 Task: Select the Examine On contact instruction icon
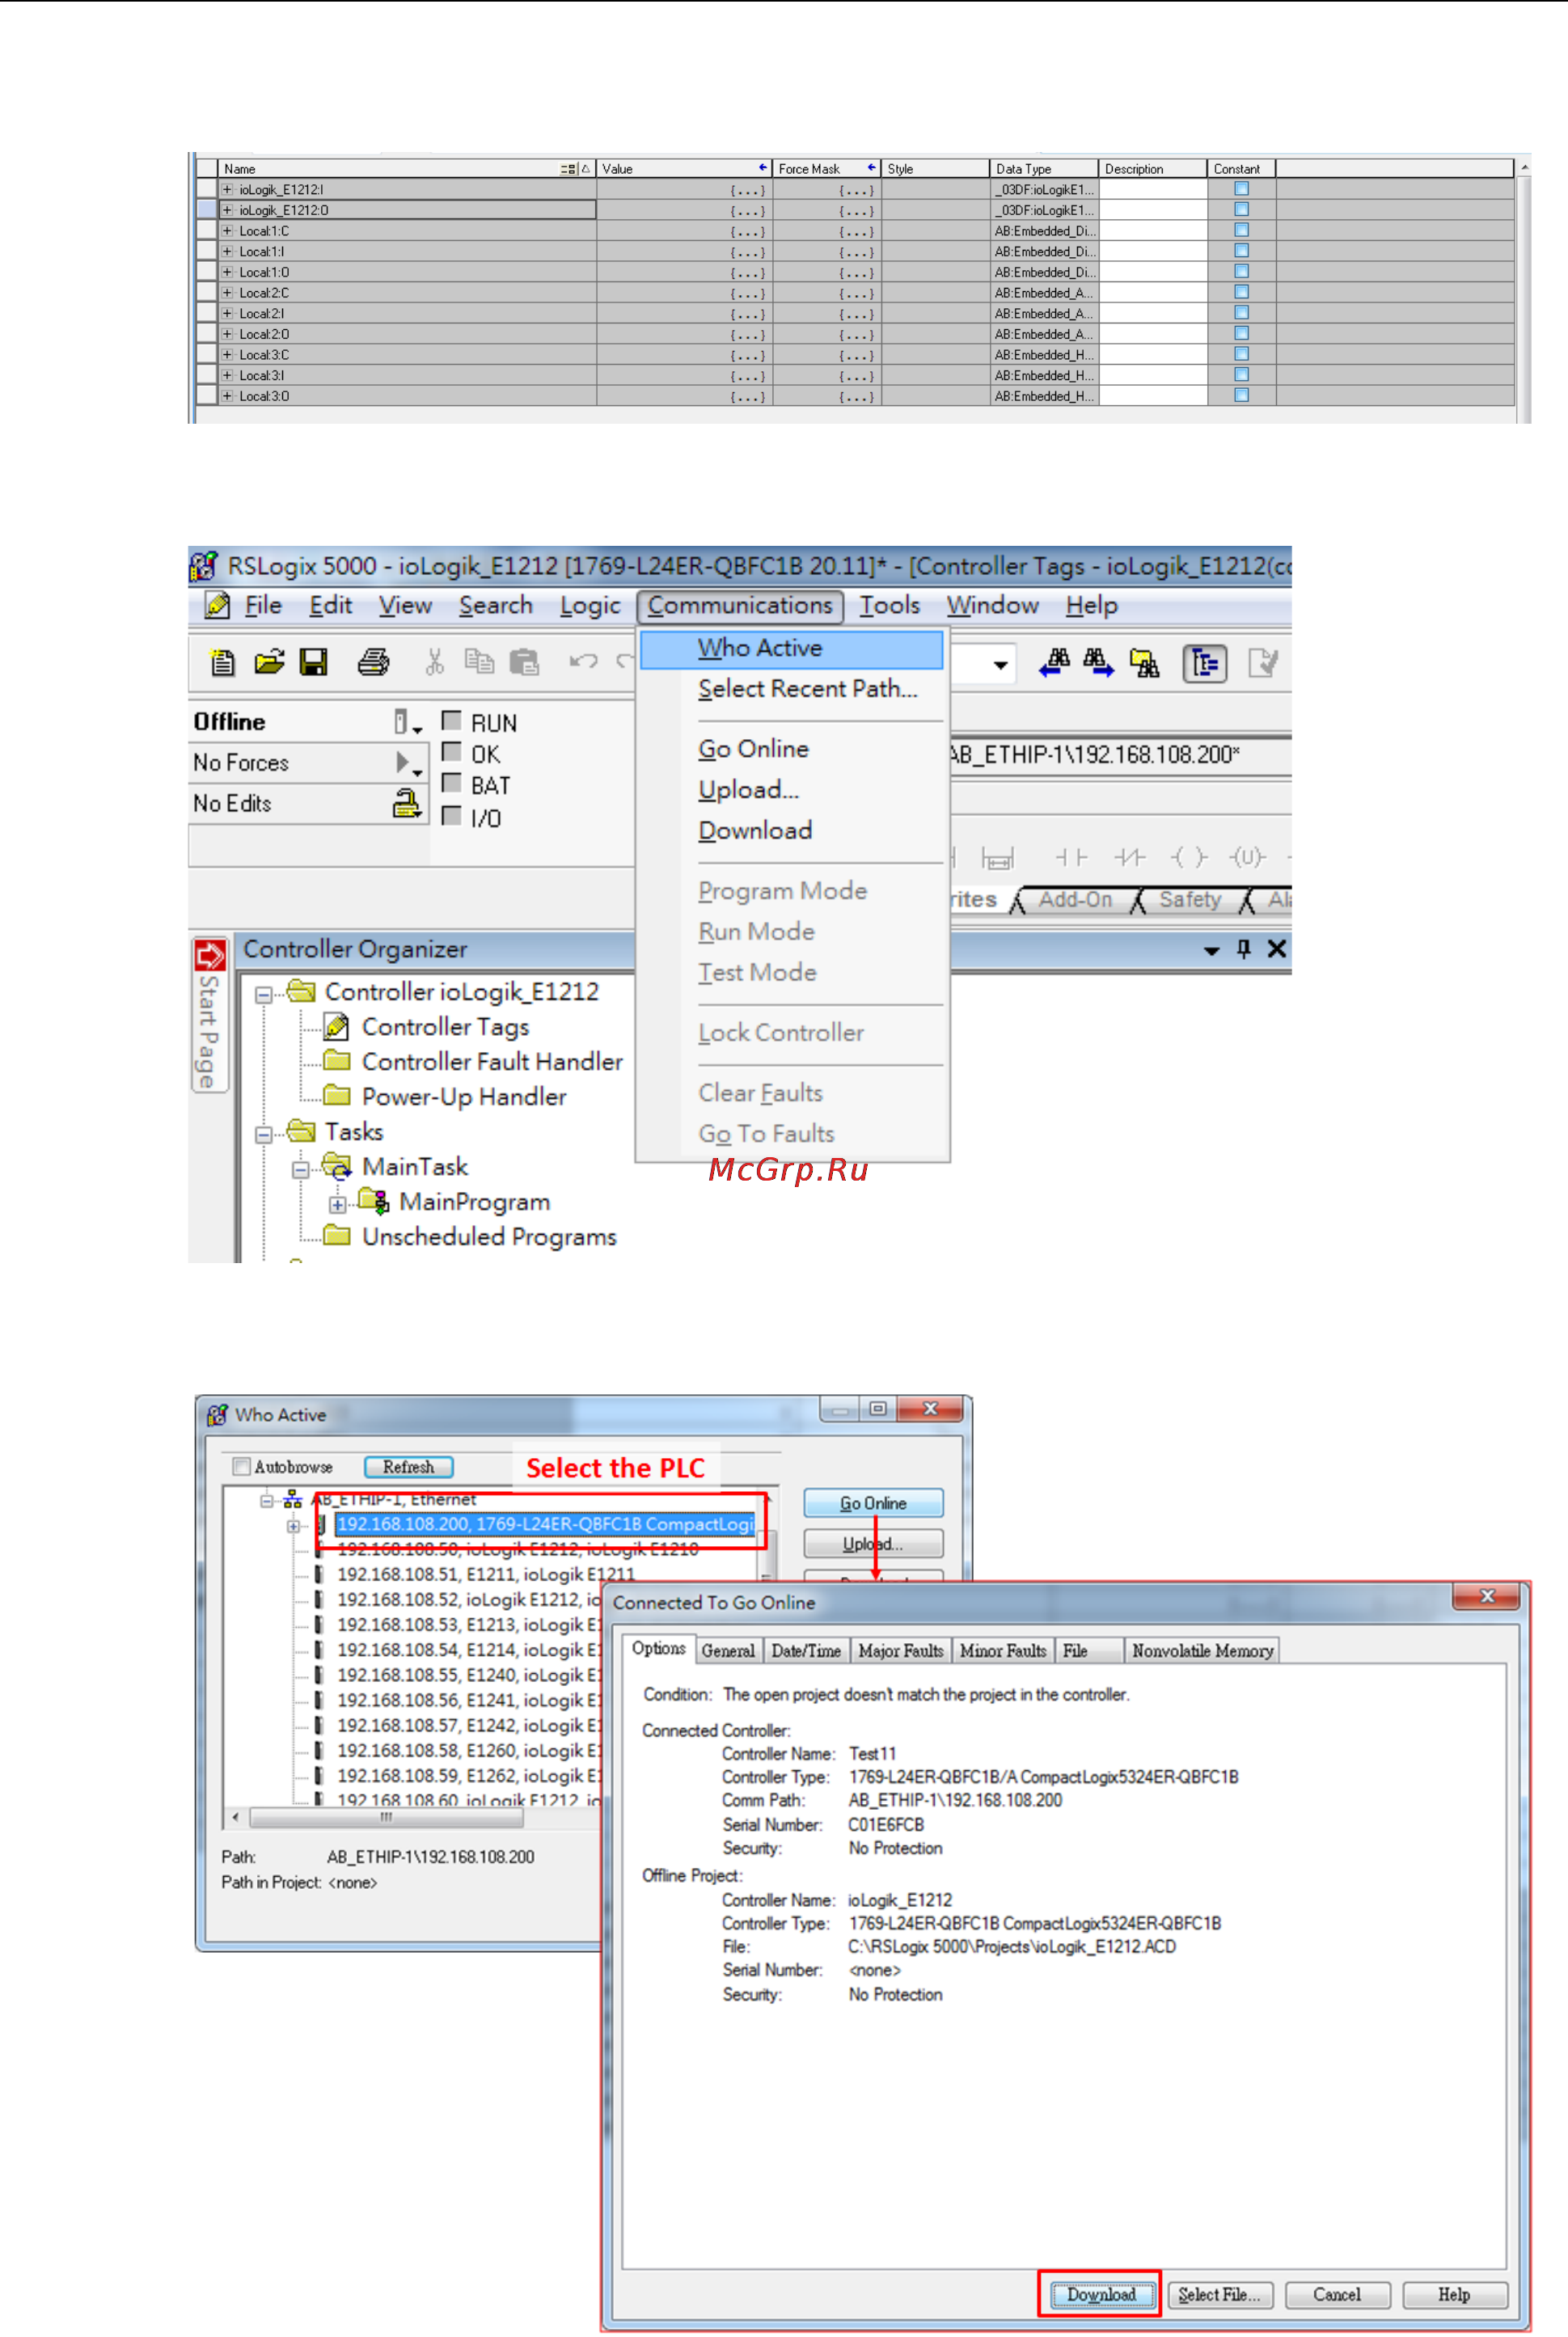click(1071, 857)
